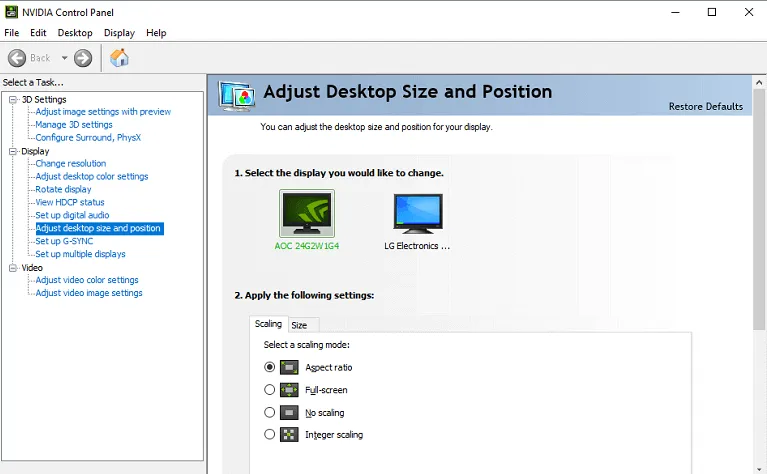Screen dimensions: 767x474
Task: Switch to the Scaling tab
Action: (269, 324)
